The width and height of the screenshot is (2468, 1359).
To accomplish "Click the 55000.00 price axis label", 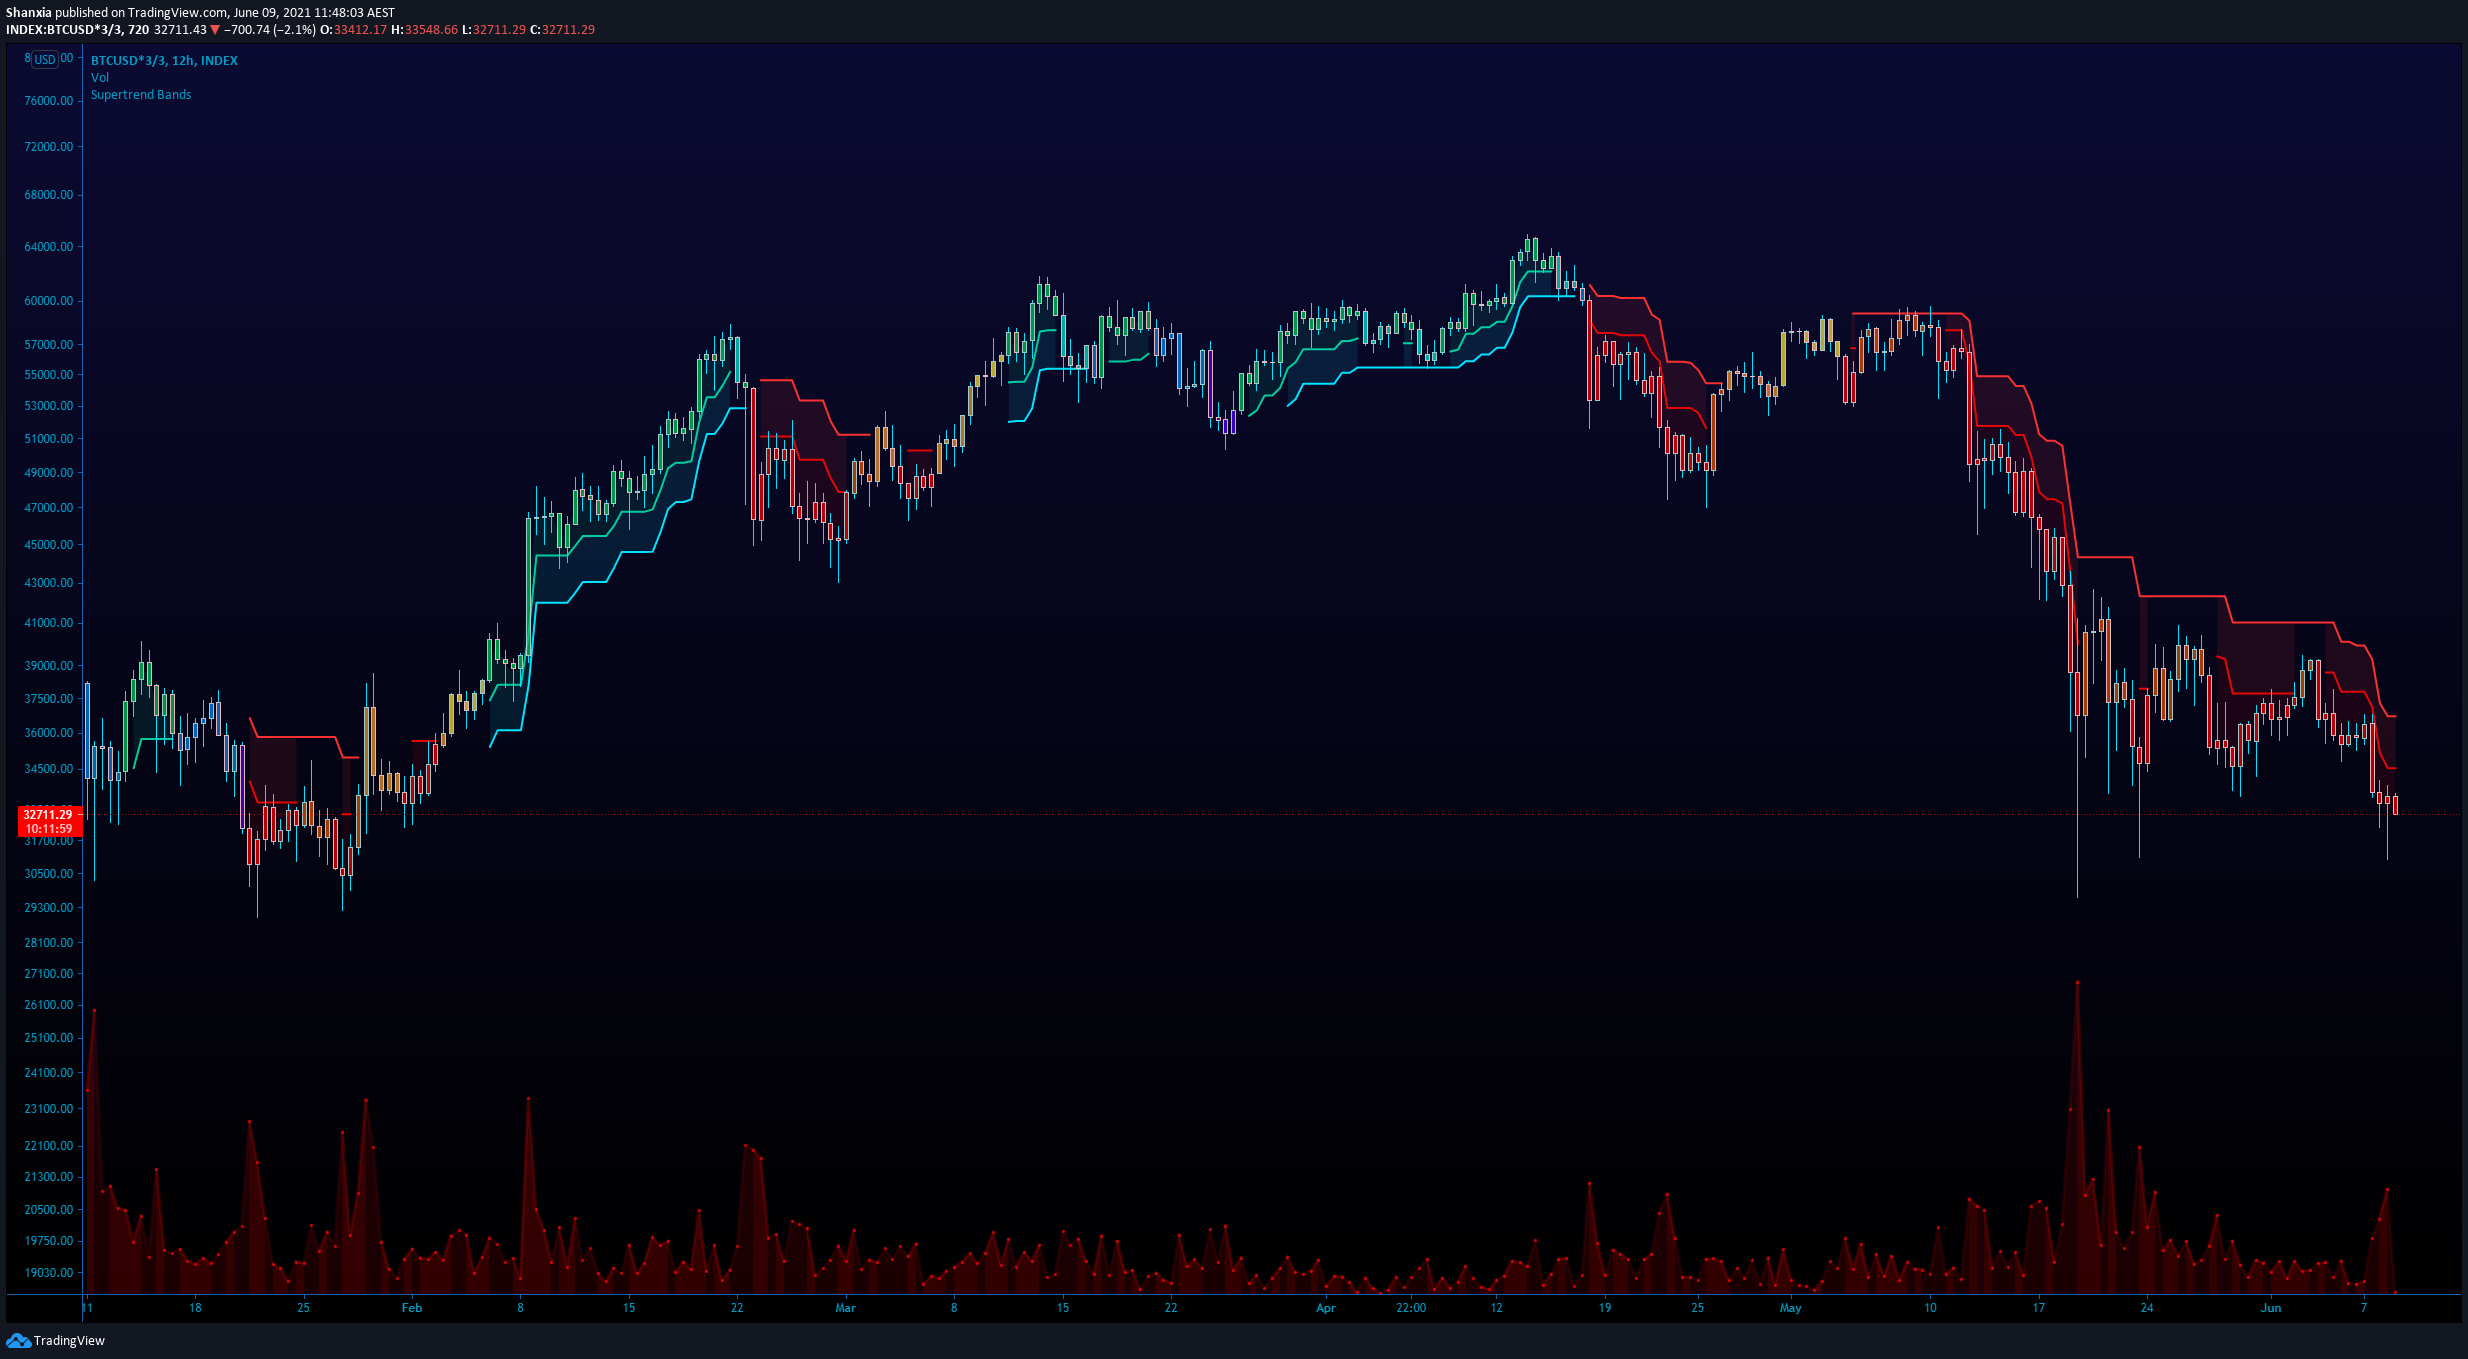I will click(x=49, y=375).
